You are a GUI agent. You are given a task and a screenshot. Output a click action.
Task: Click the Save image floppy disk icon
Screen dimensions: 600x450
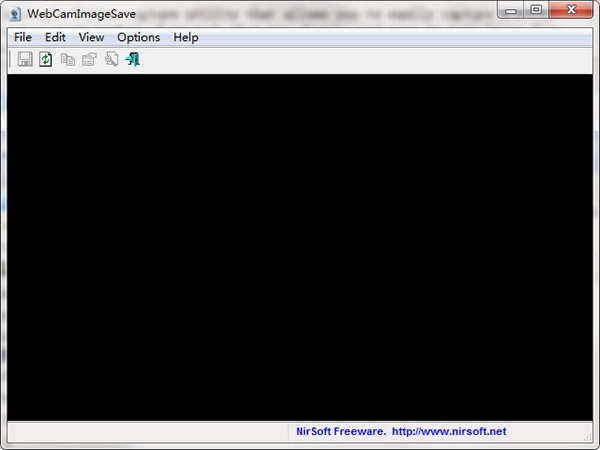[25, 60]
